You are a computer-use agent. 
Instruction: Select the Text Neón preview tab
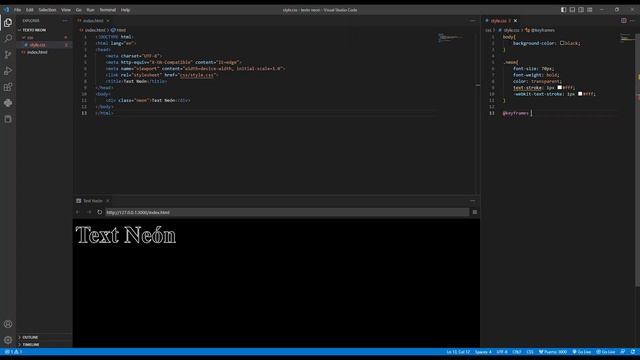point(92,201)
